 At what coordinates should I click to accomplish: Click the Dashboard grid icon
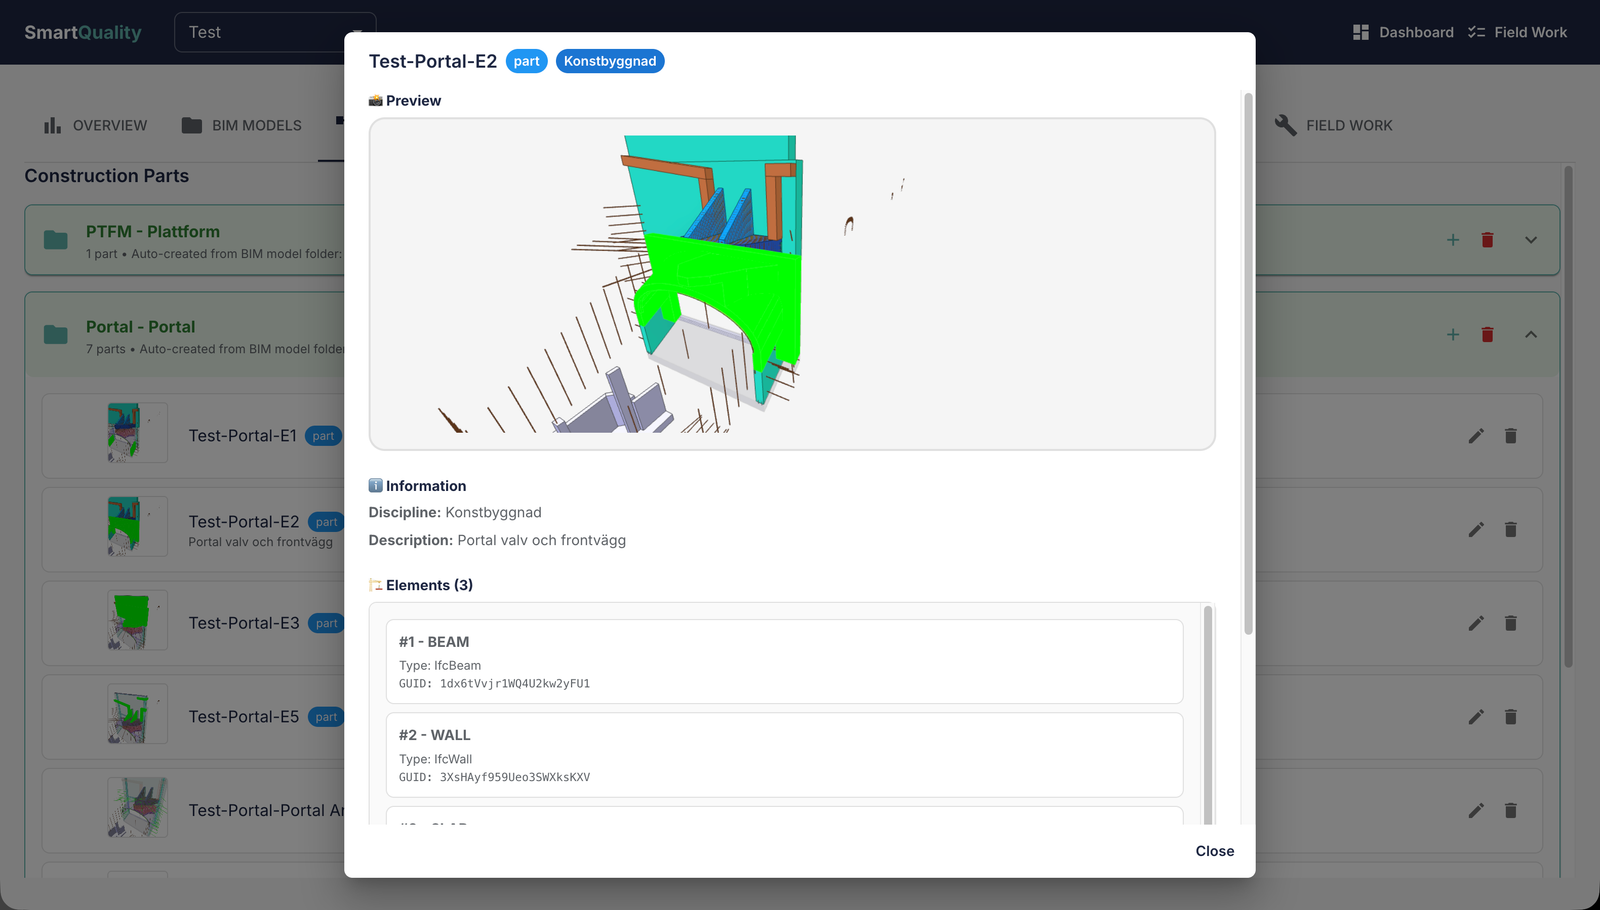click(x=1361, y=32)
